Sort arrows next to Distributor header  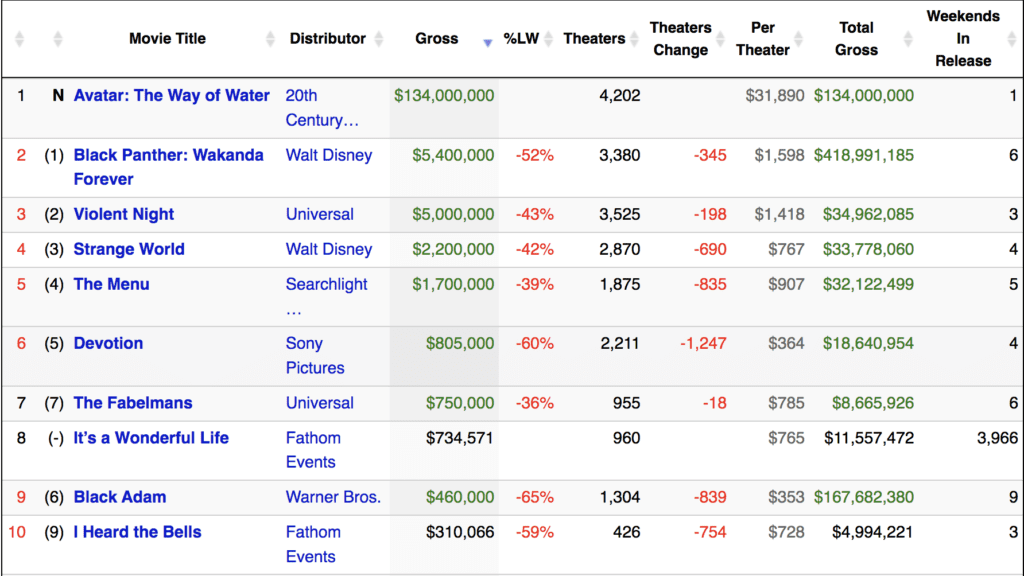379,39
